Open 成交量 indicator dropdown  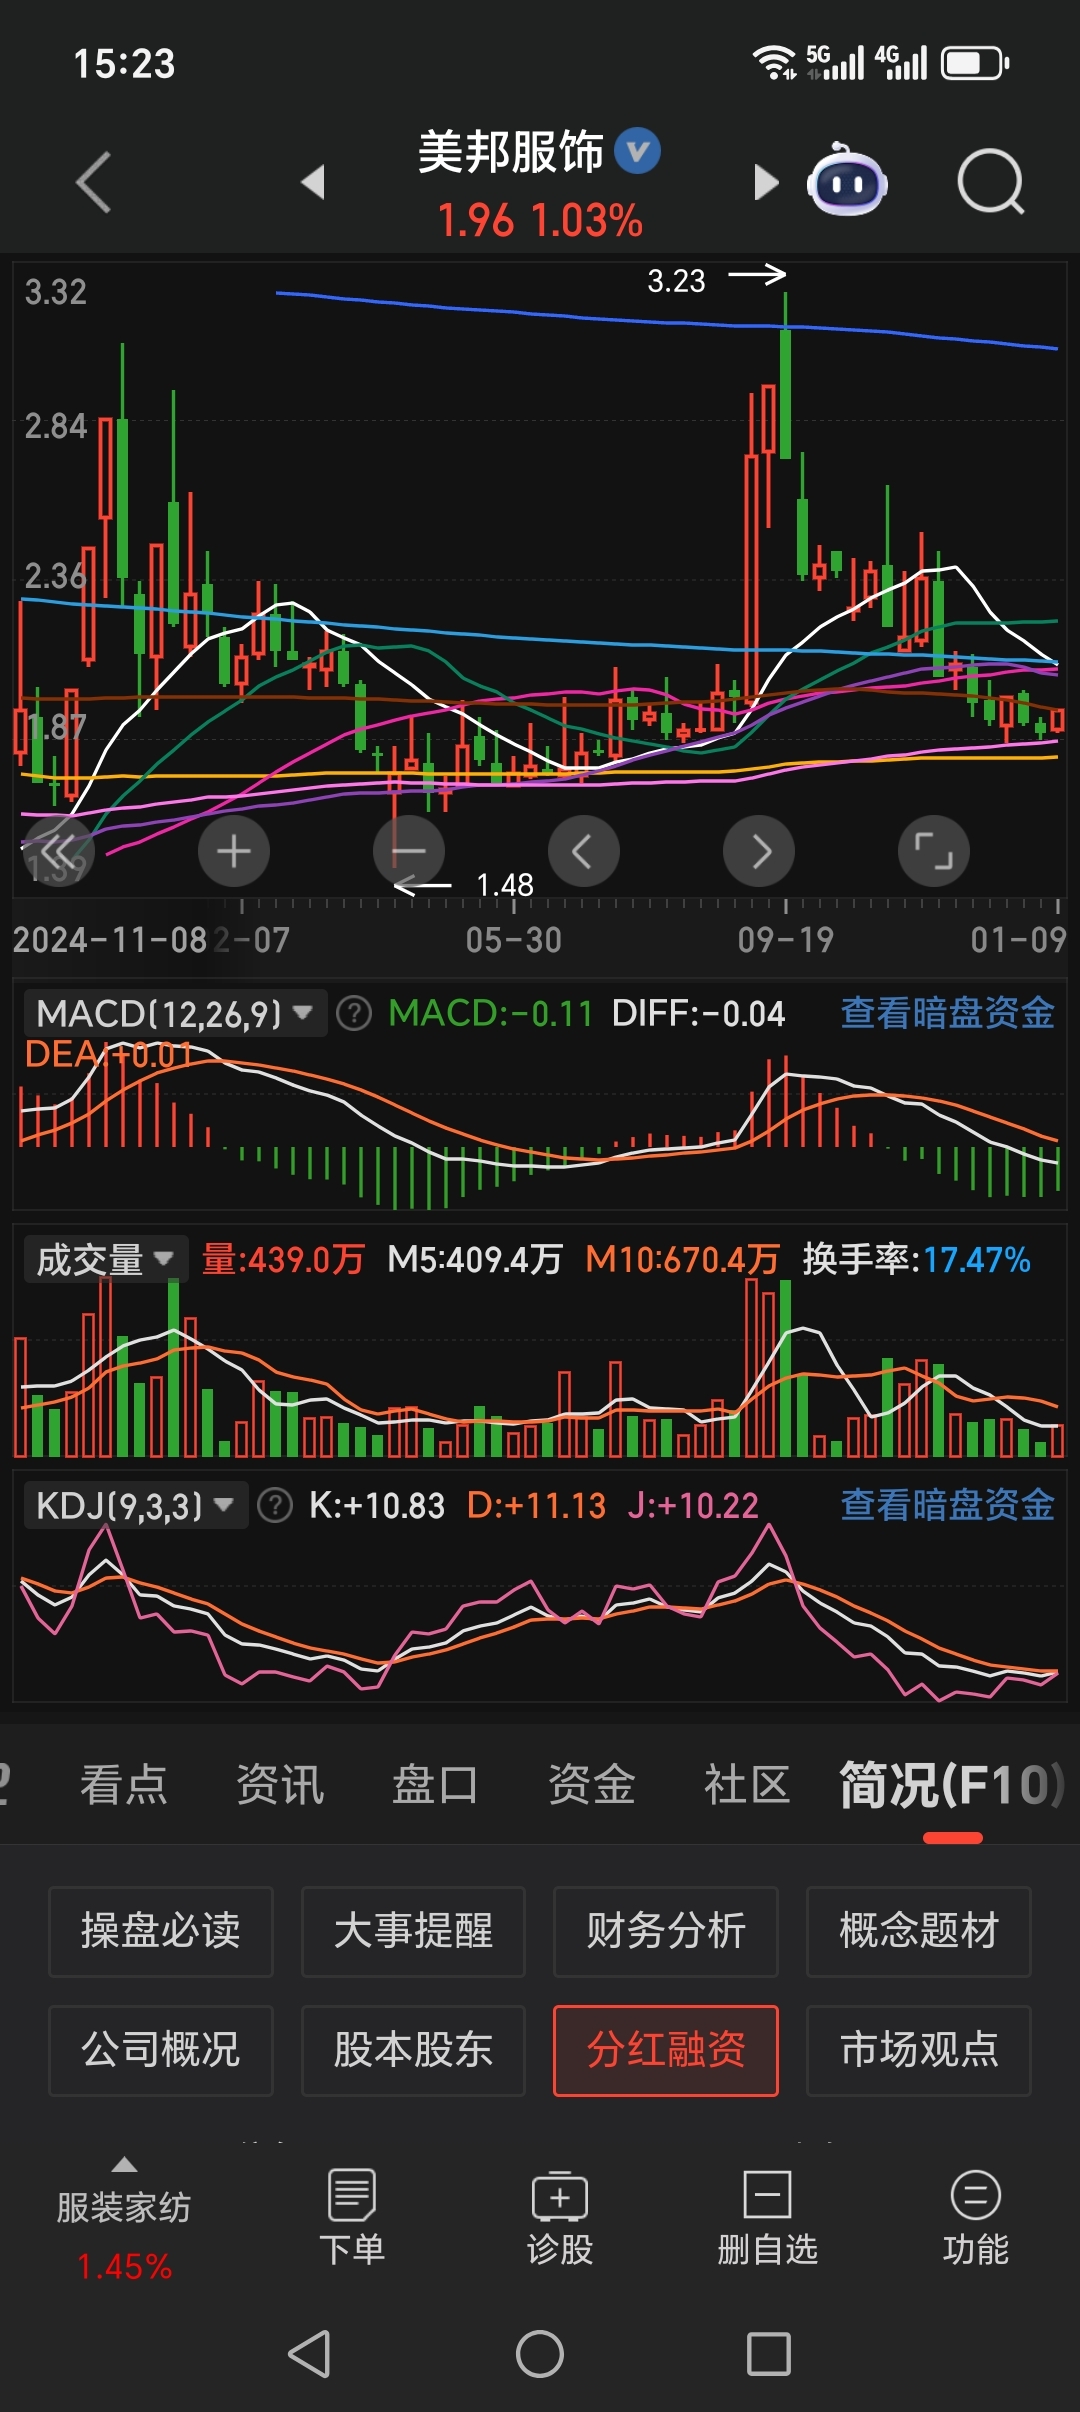[x=106, y=1259]
